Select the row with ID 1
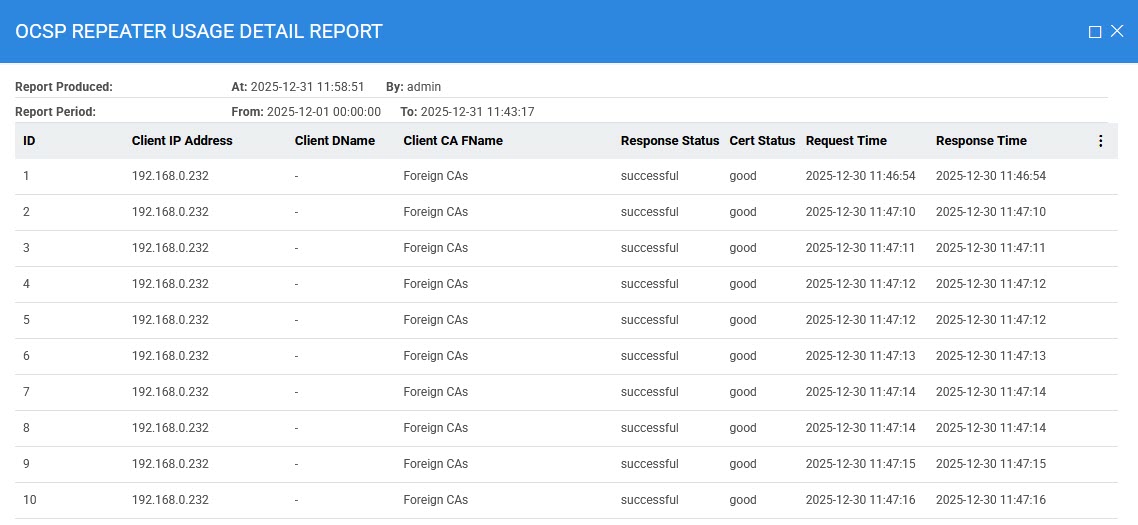This screenshot has width=1138, height=525. coord(27,176)
